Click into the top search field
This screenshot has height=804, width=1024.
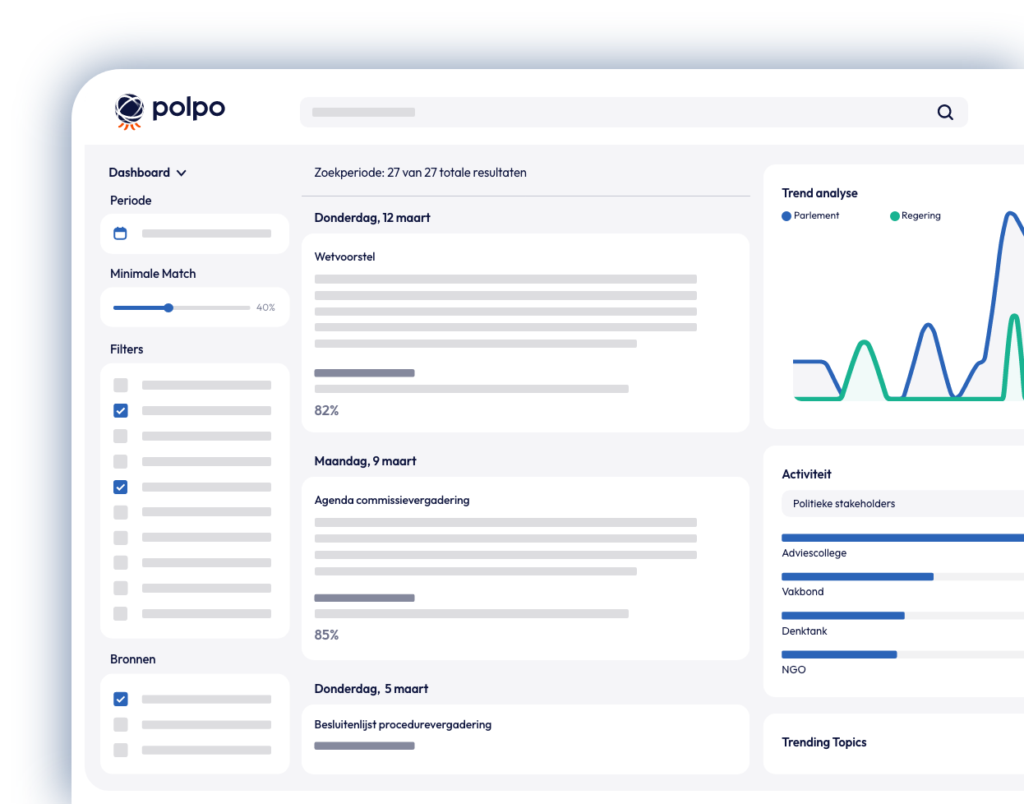[620, 112]
